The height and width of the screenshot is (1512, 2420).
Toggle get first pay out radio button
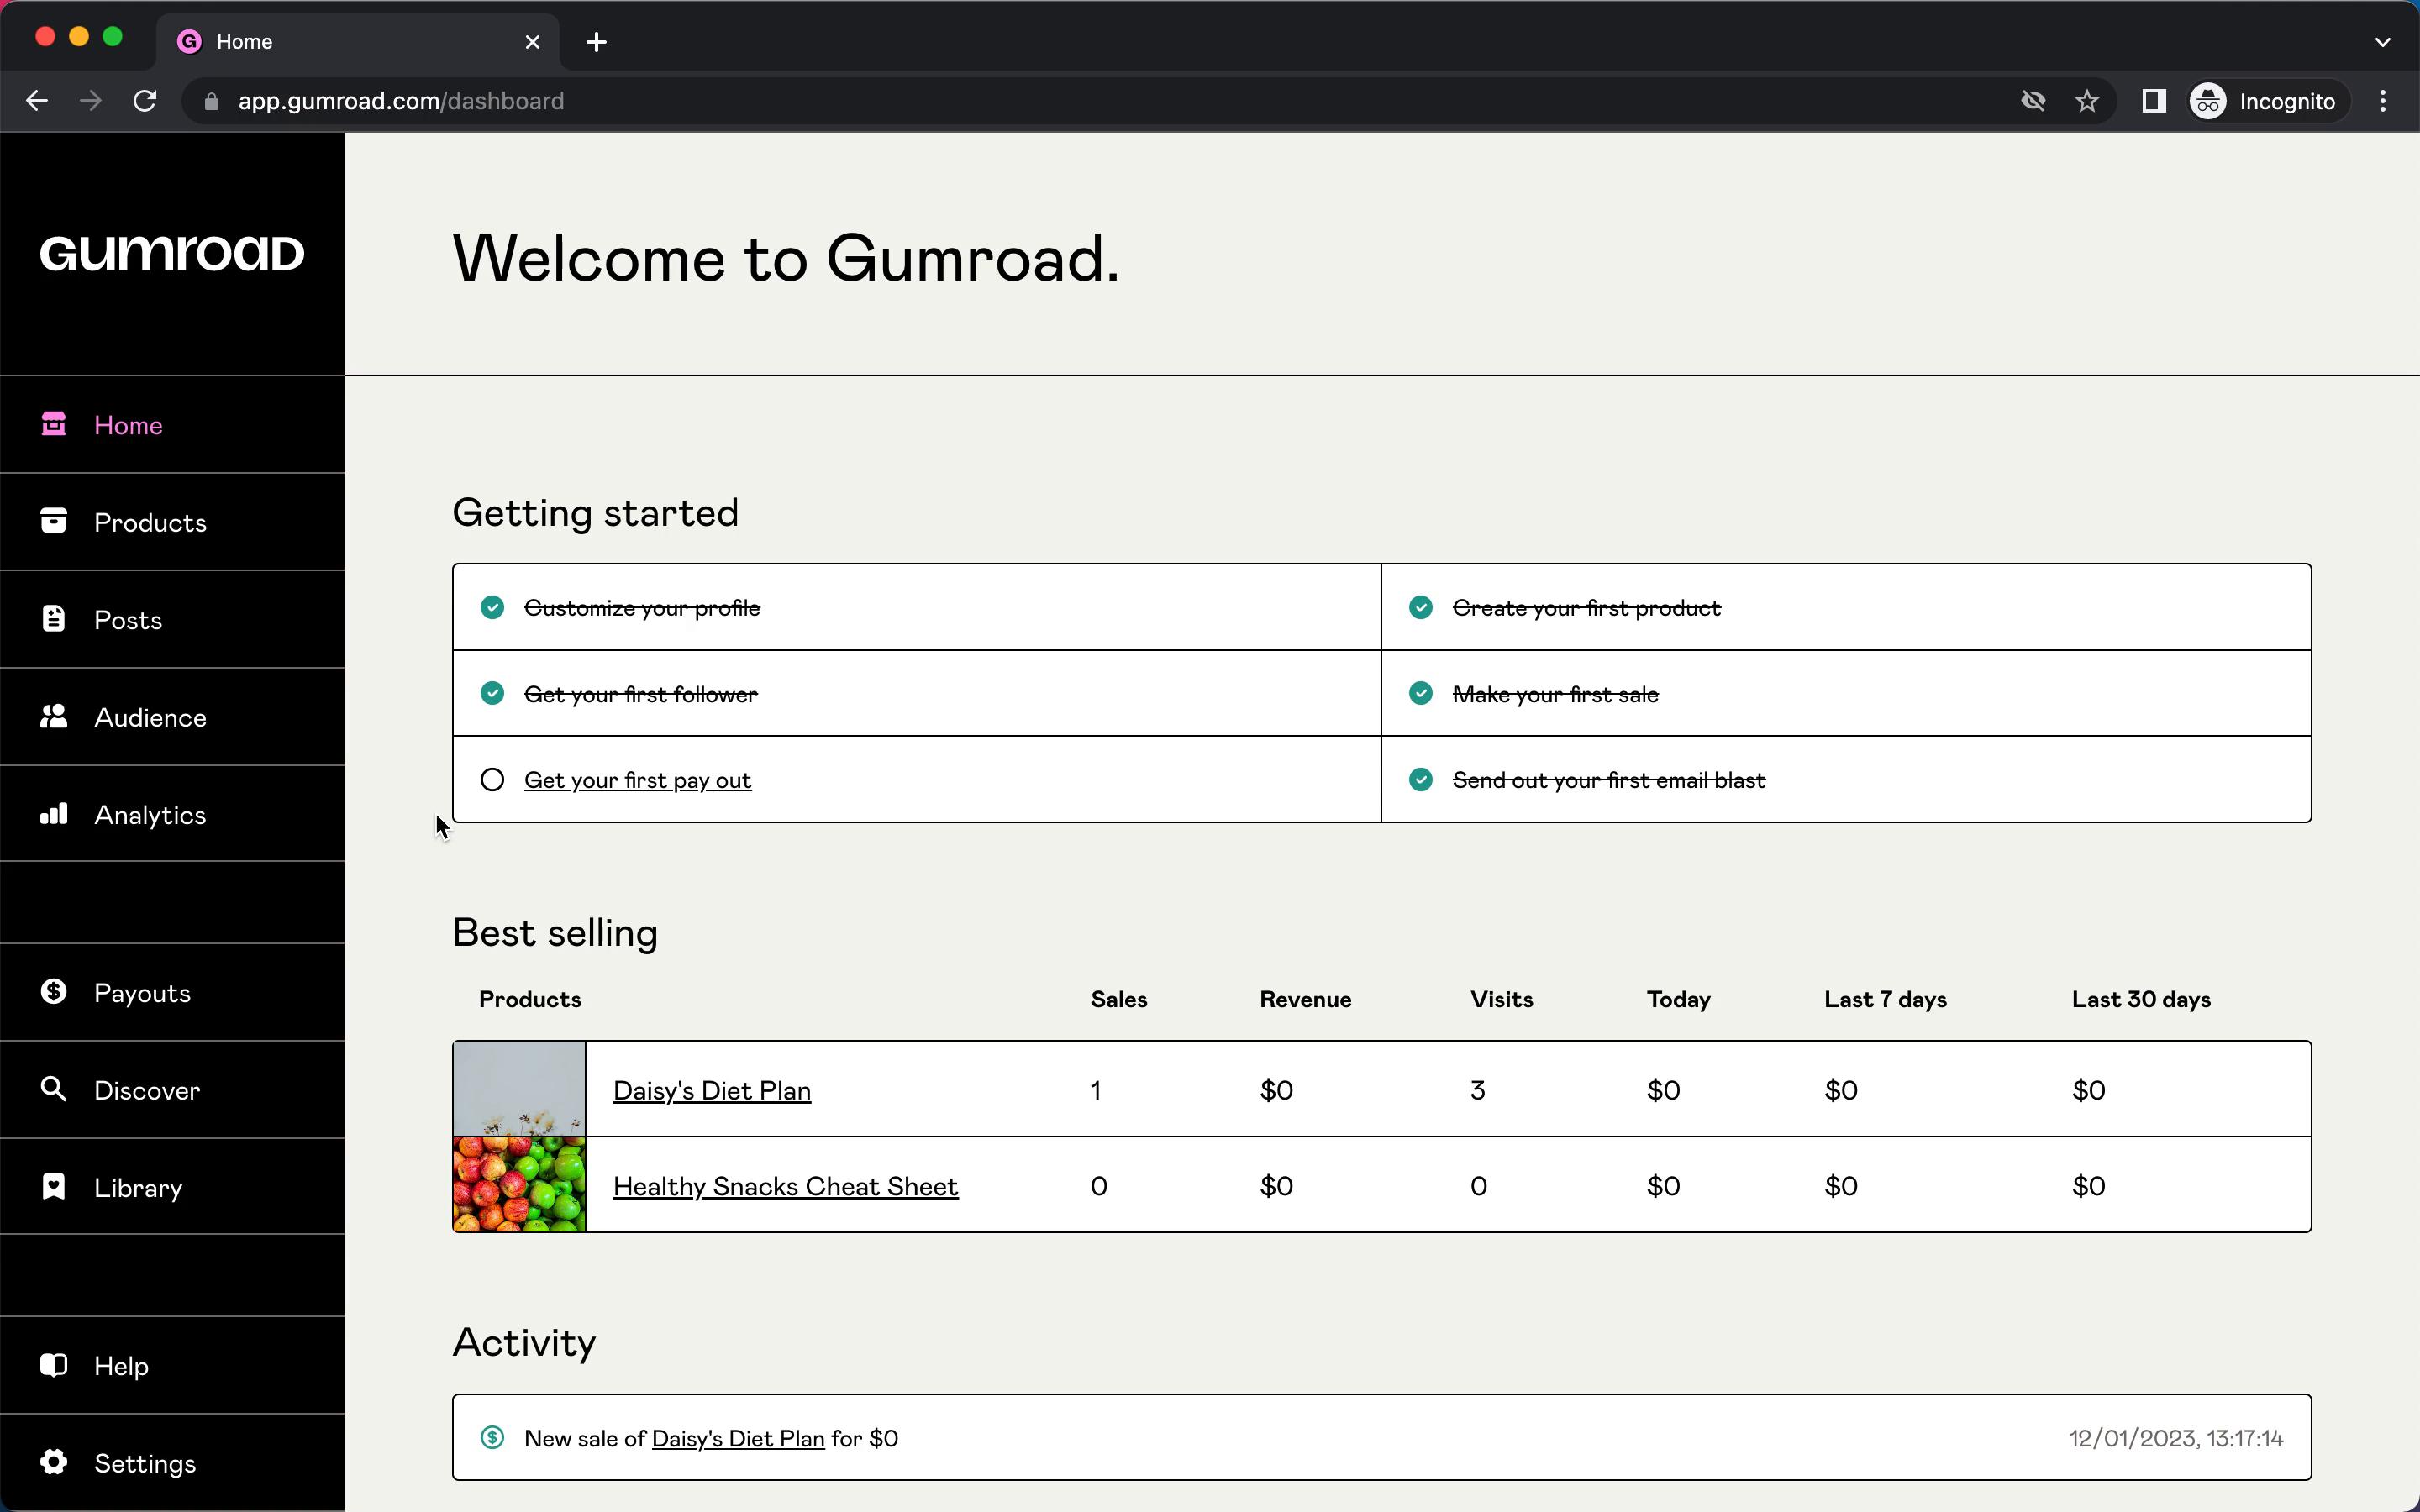pos(492,780)
